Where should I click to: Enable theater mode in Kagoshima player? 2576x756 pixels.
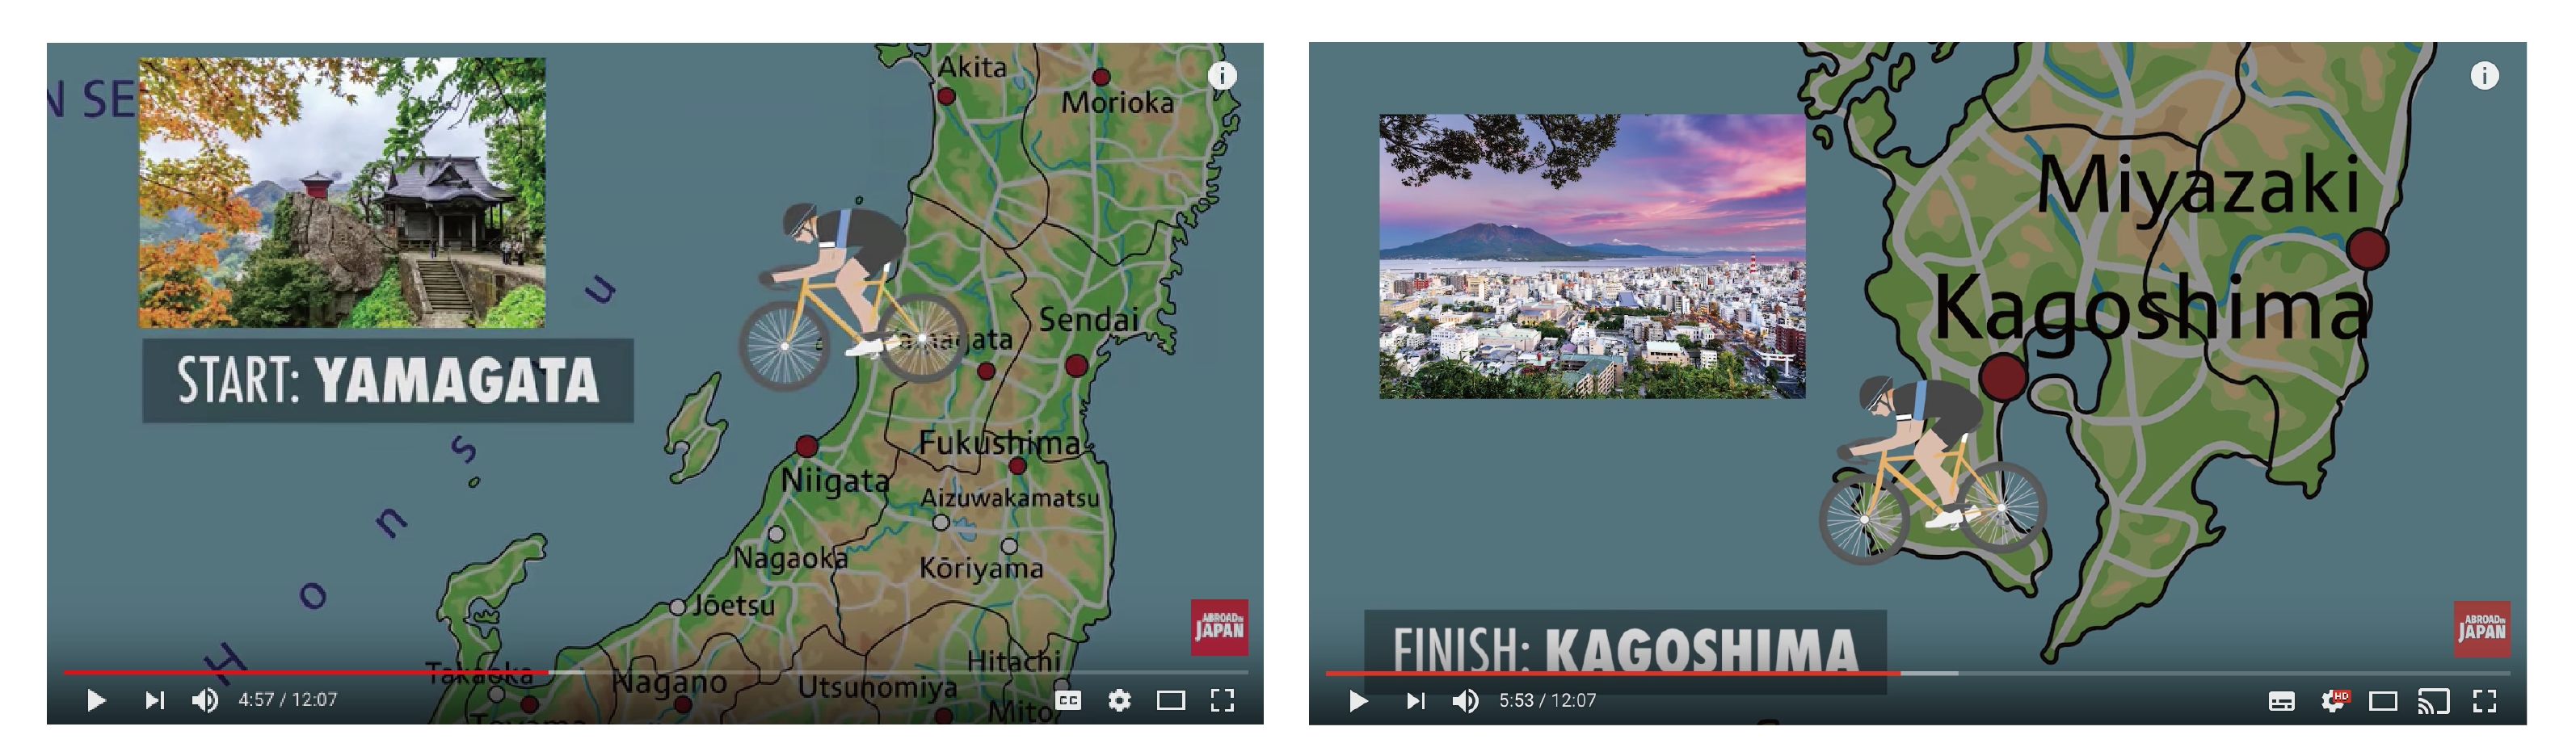tap(2383, 702)
